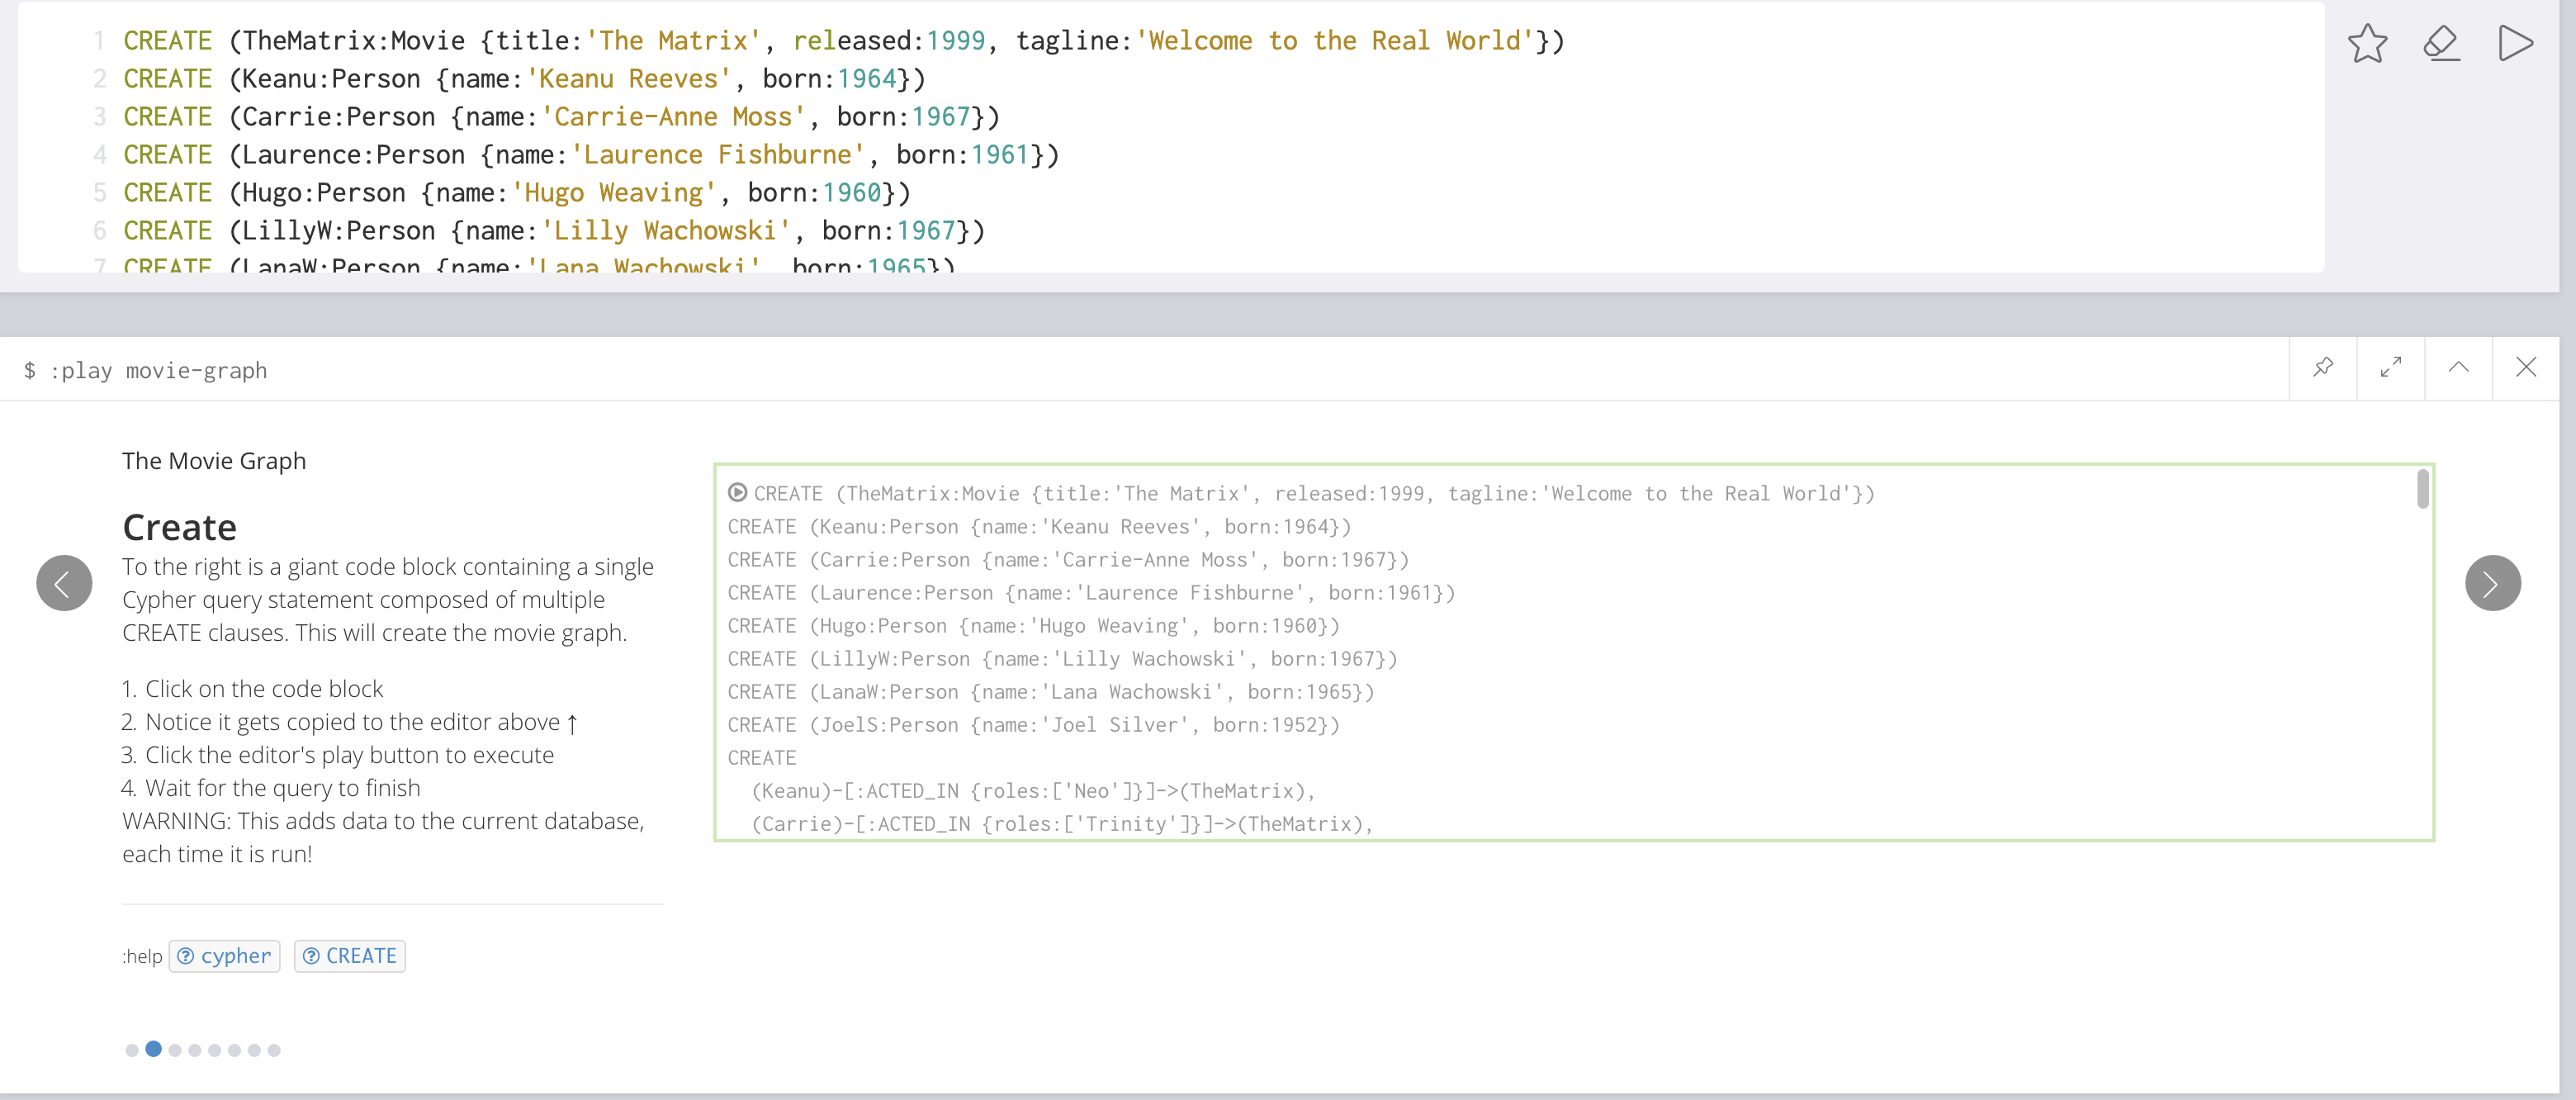Jump to the fifth guide slide dot

[214, 1050]
